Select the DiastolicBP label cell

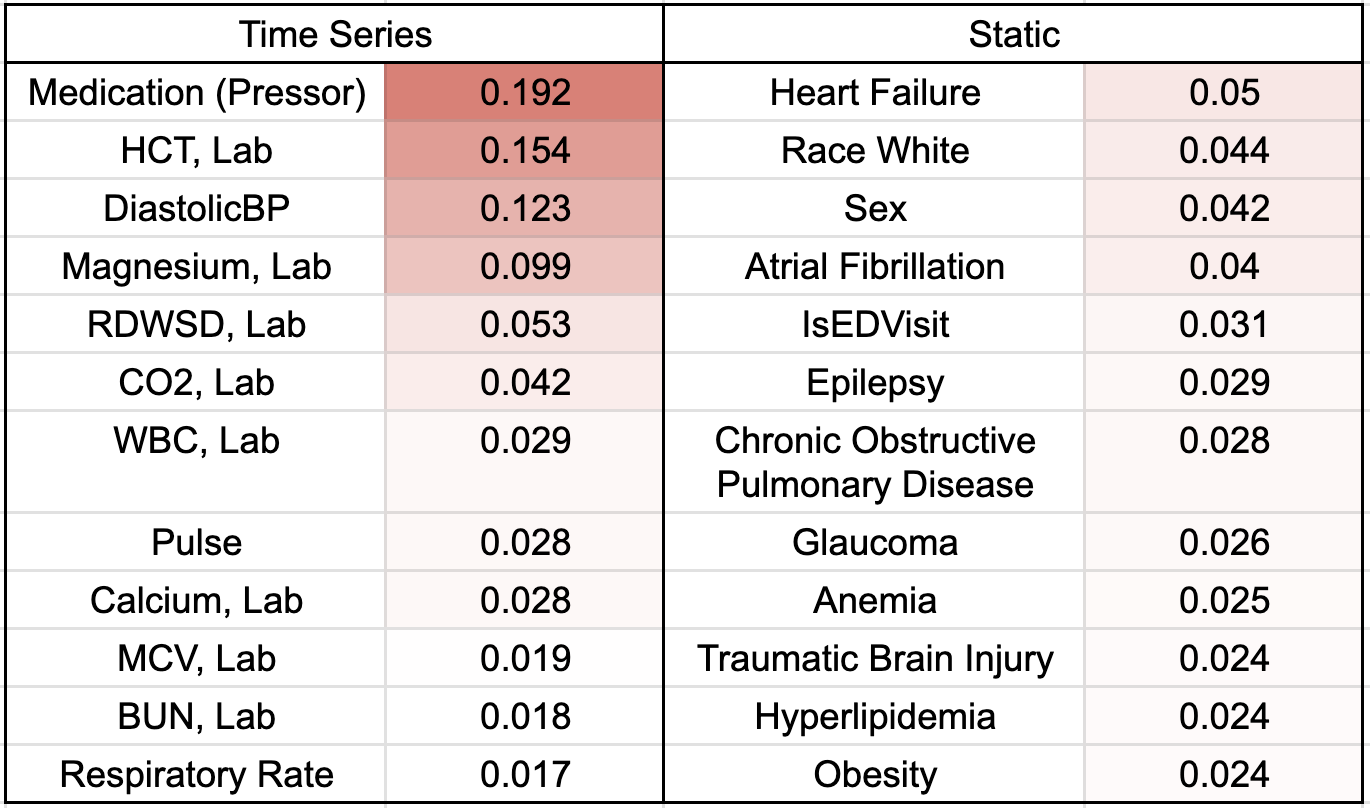coord(197,209)
